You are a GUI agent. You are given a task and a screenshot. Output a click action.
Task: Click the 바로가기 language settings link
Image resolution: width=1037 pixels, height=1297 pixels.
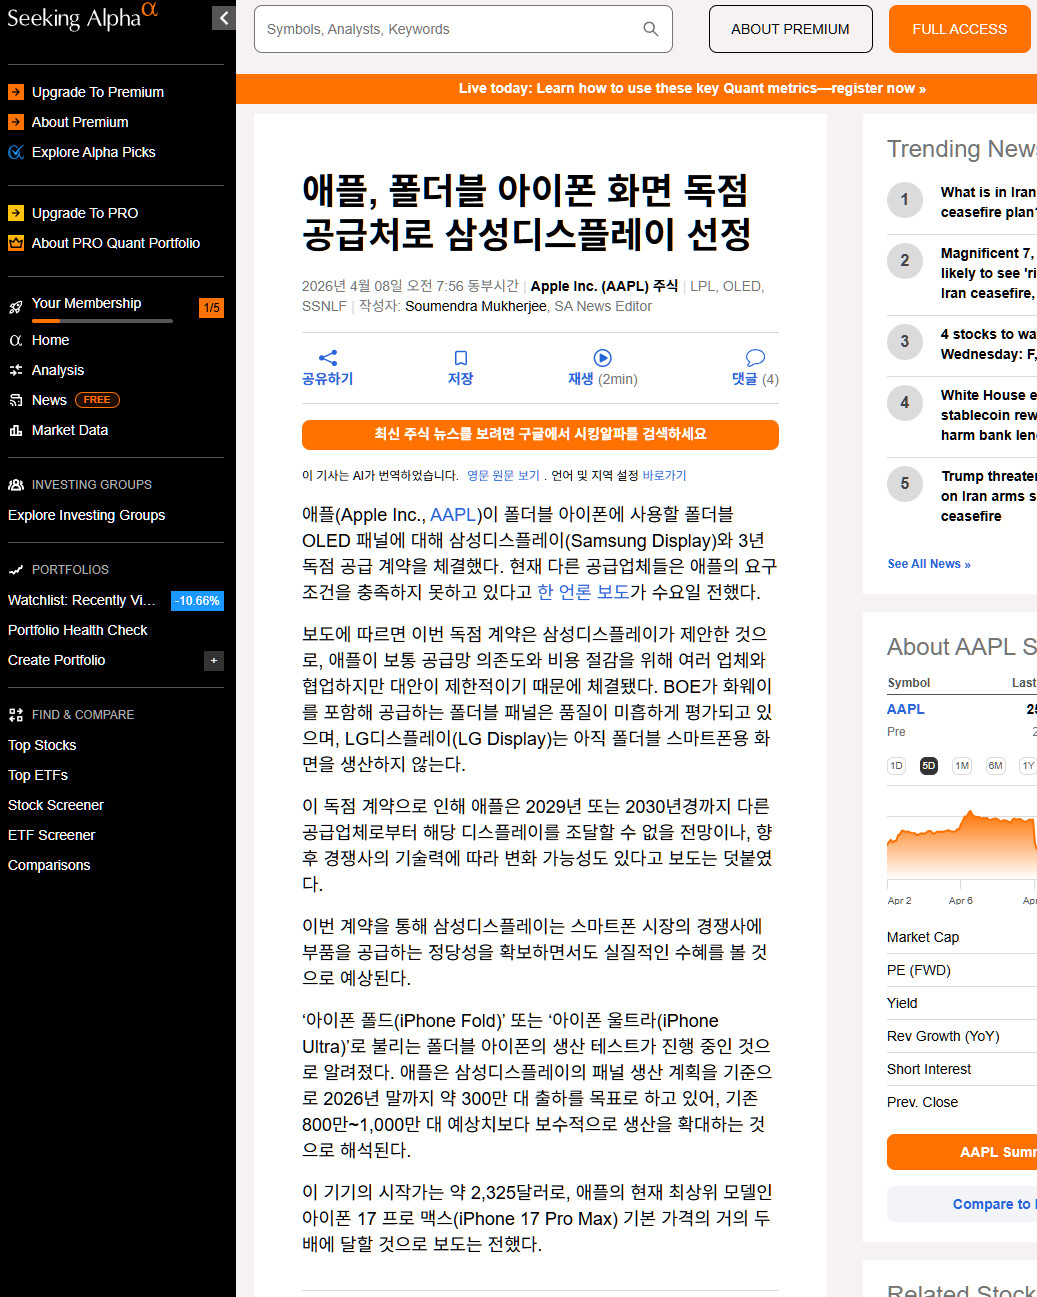pos(664,476)
